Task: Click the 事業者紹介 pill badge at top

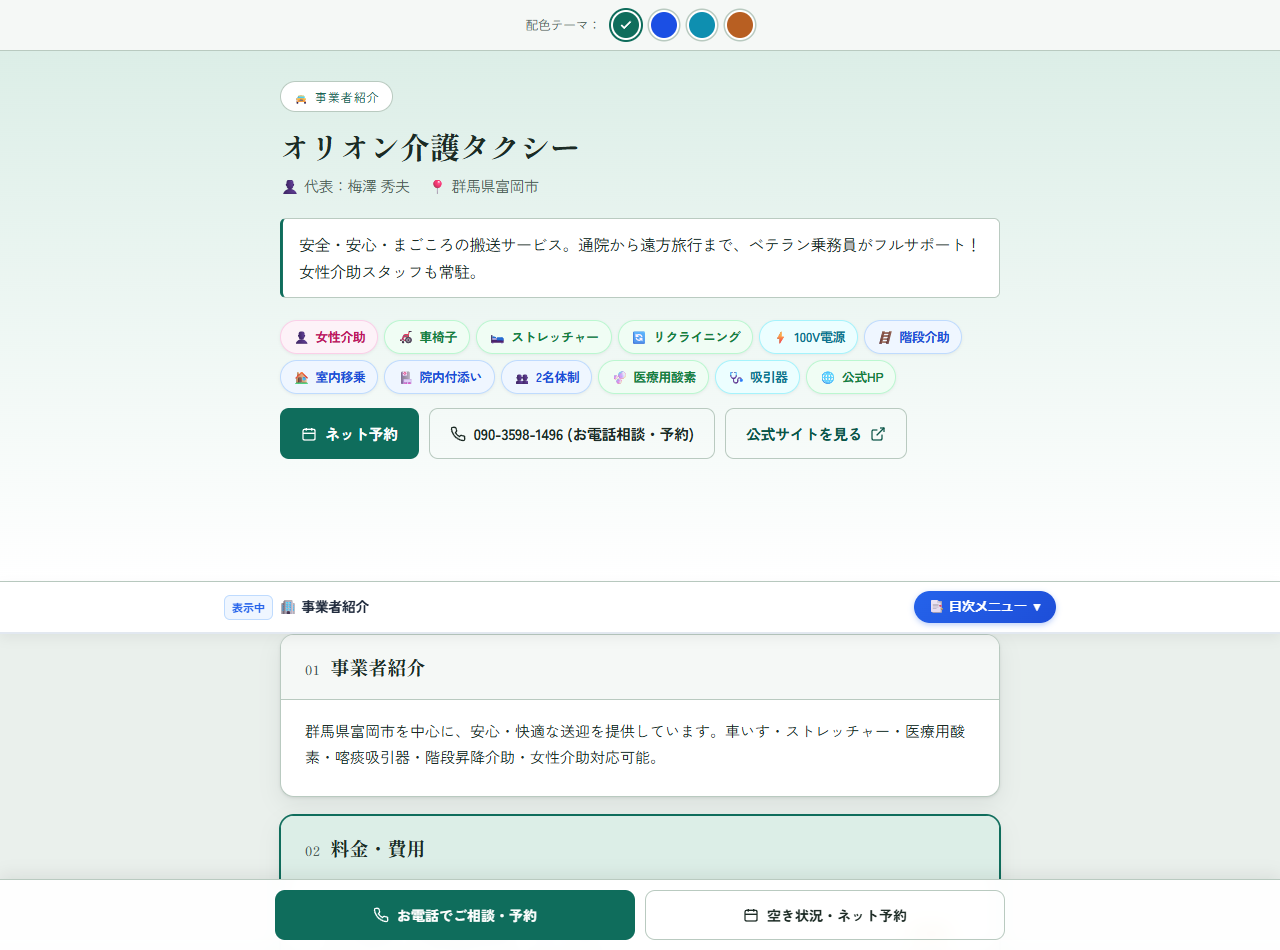Action: coord(336,97)
